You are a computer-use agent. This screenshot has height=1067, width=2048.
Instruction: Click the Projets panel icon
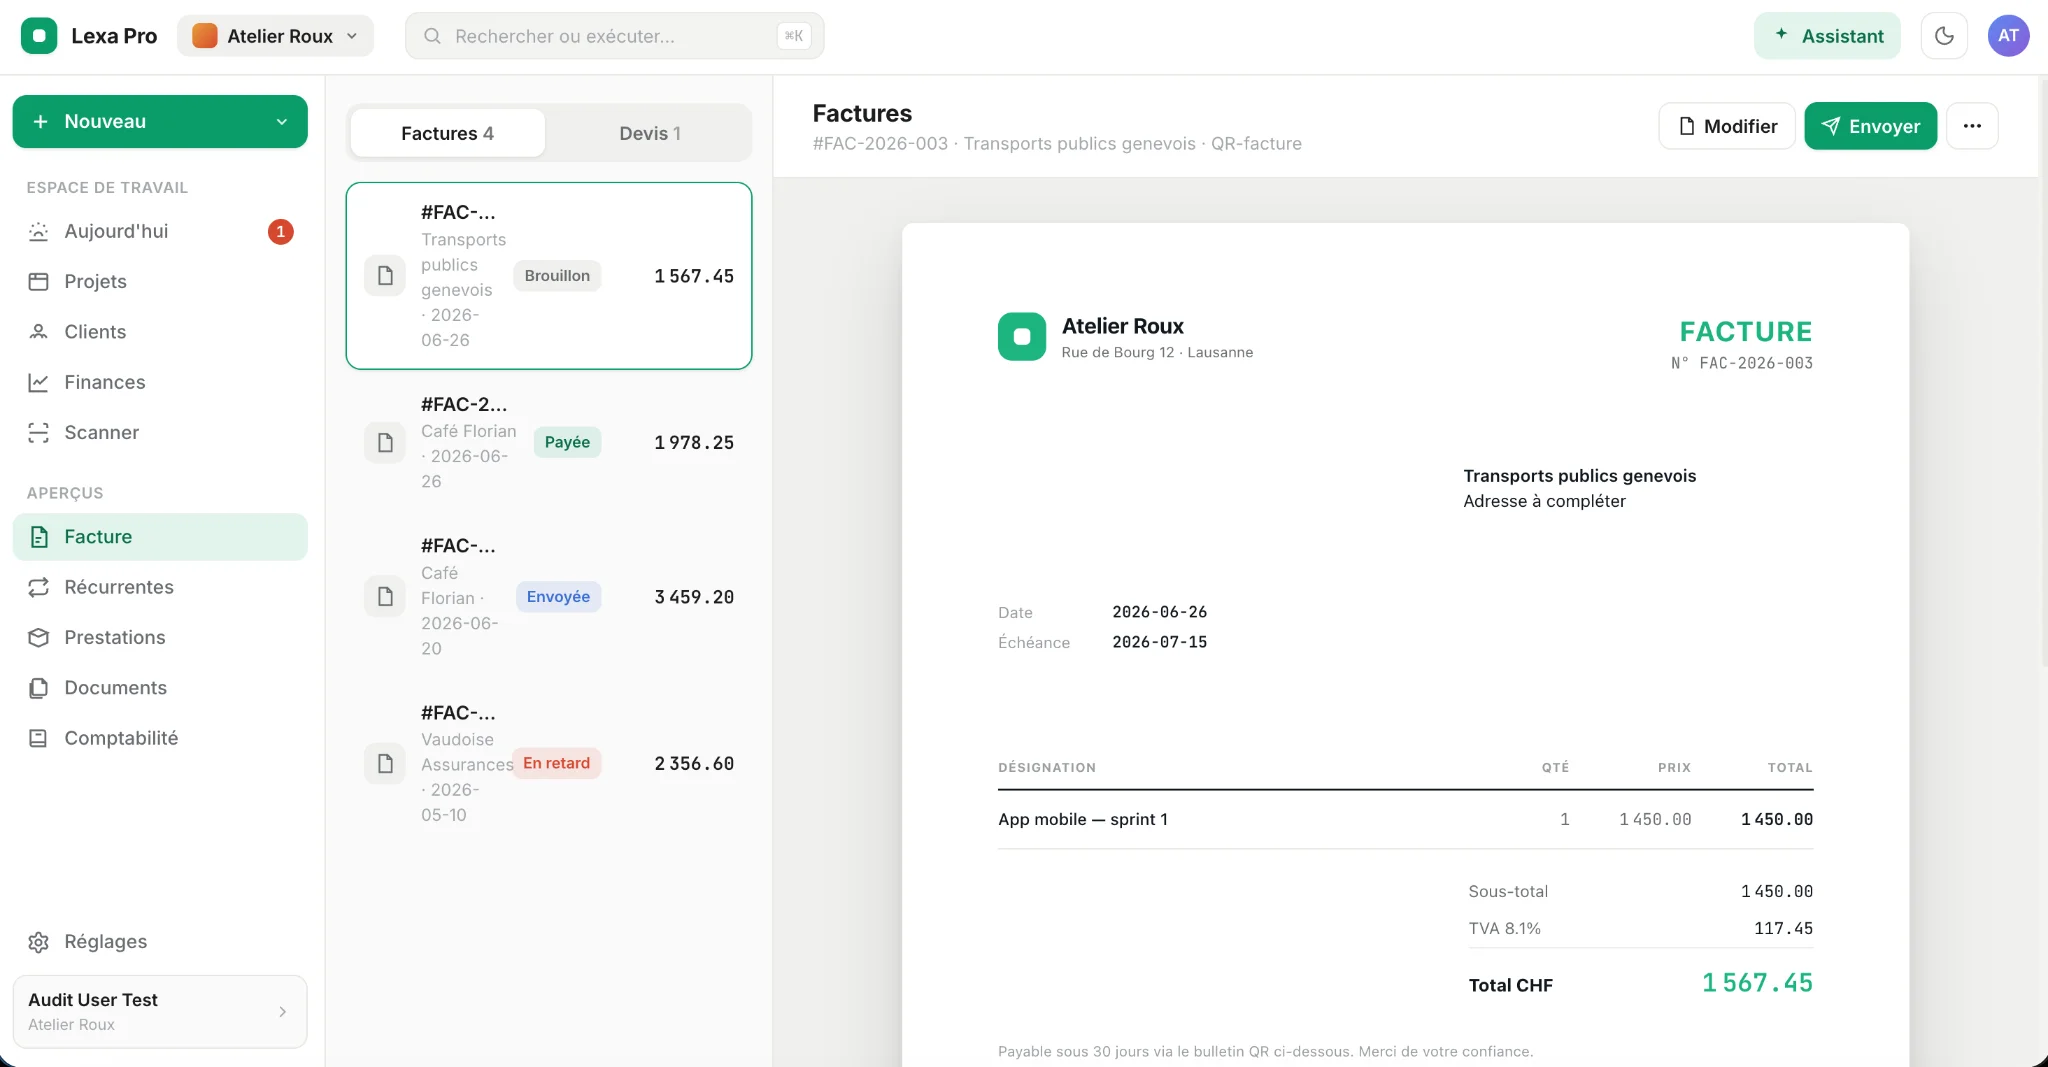tap(38, 282)
